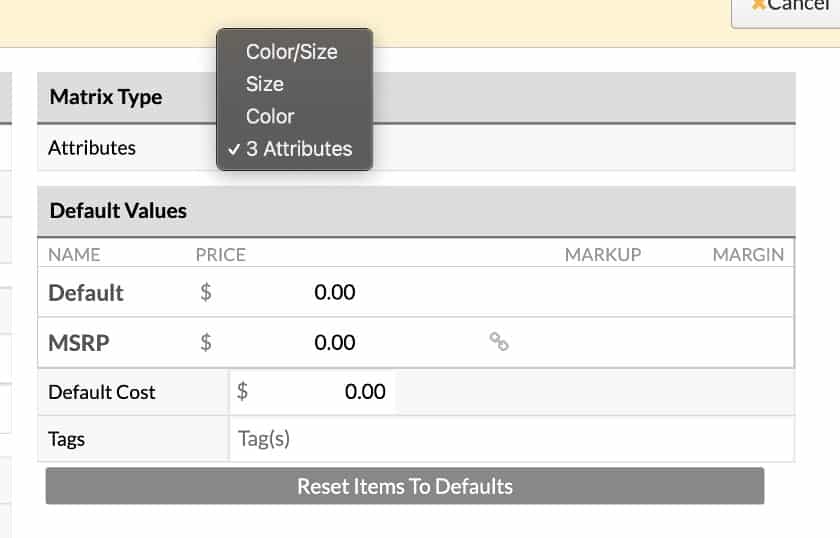The height and width of the screenshot is (538, 840).
Task: Click the MSRP price amount field
Action: [287, 342]
